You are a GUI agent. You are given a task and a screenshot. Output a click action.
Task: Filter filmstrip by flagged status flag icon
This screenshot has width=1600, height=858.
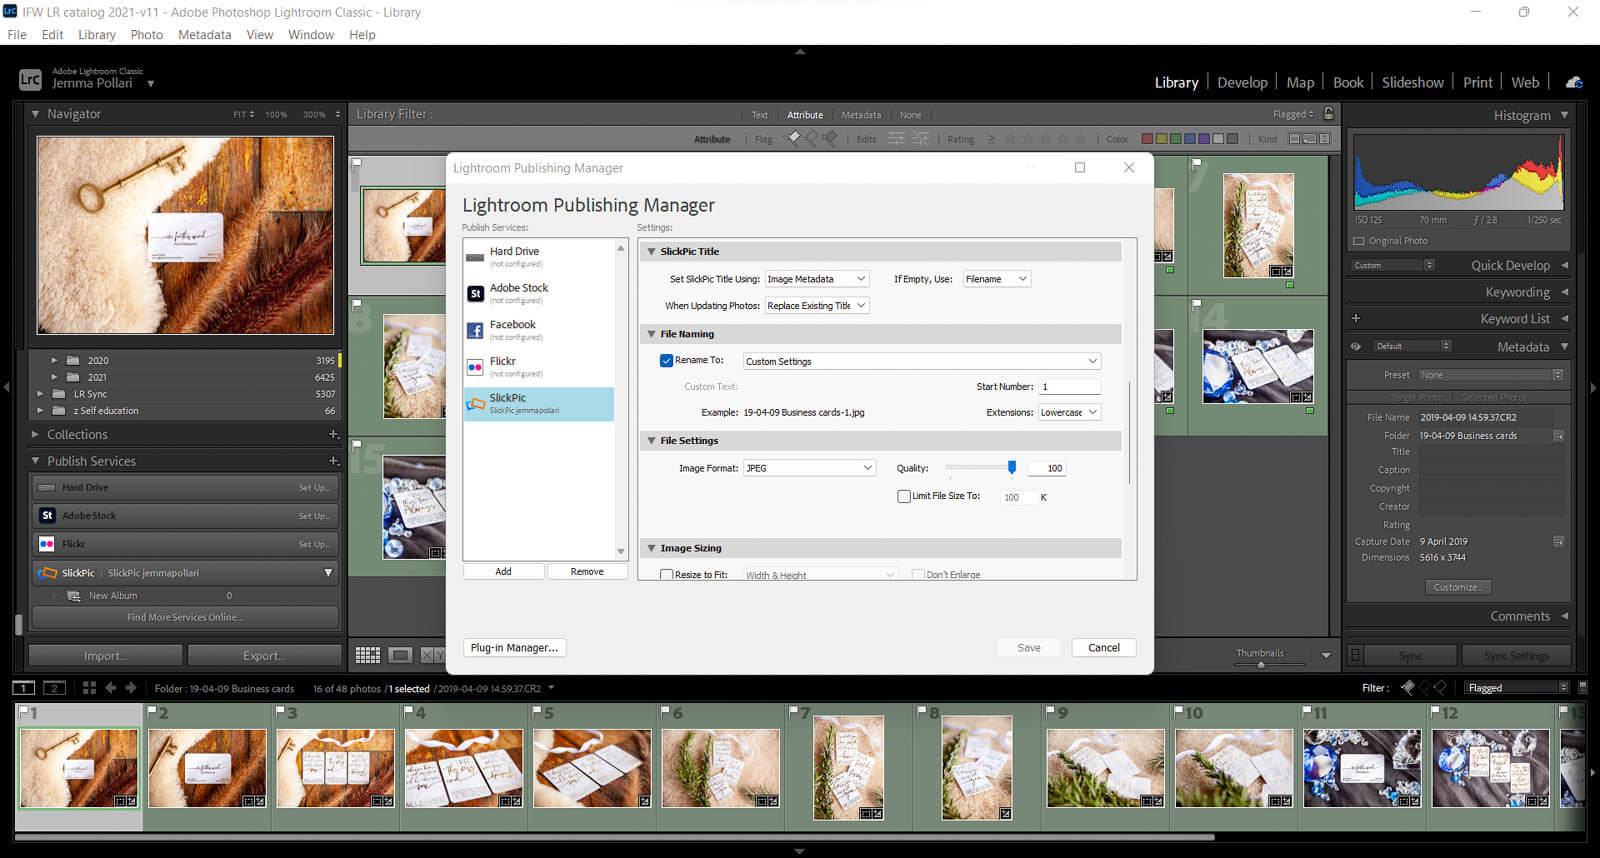(x=1408, y=687)
